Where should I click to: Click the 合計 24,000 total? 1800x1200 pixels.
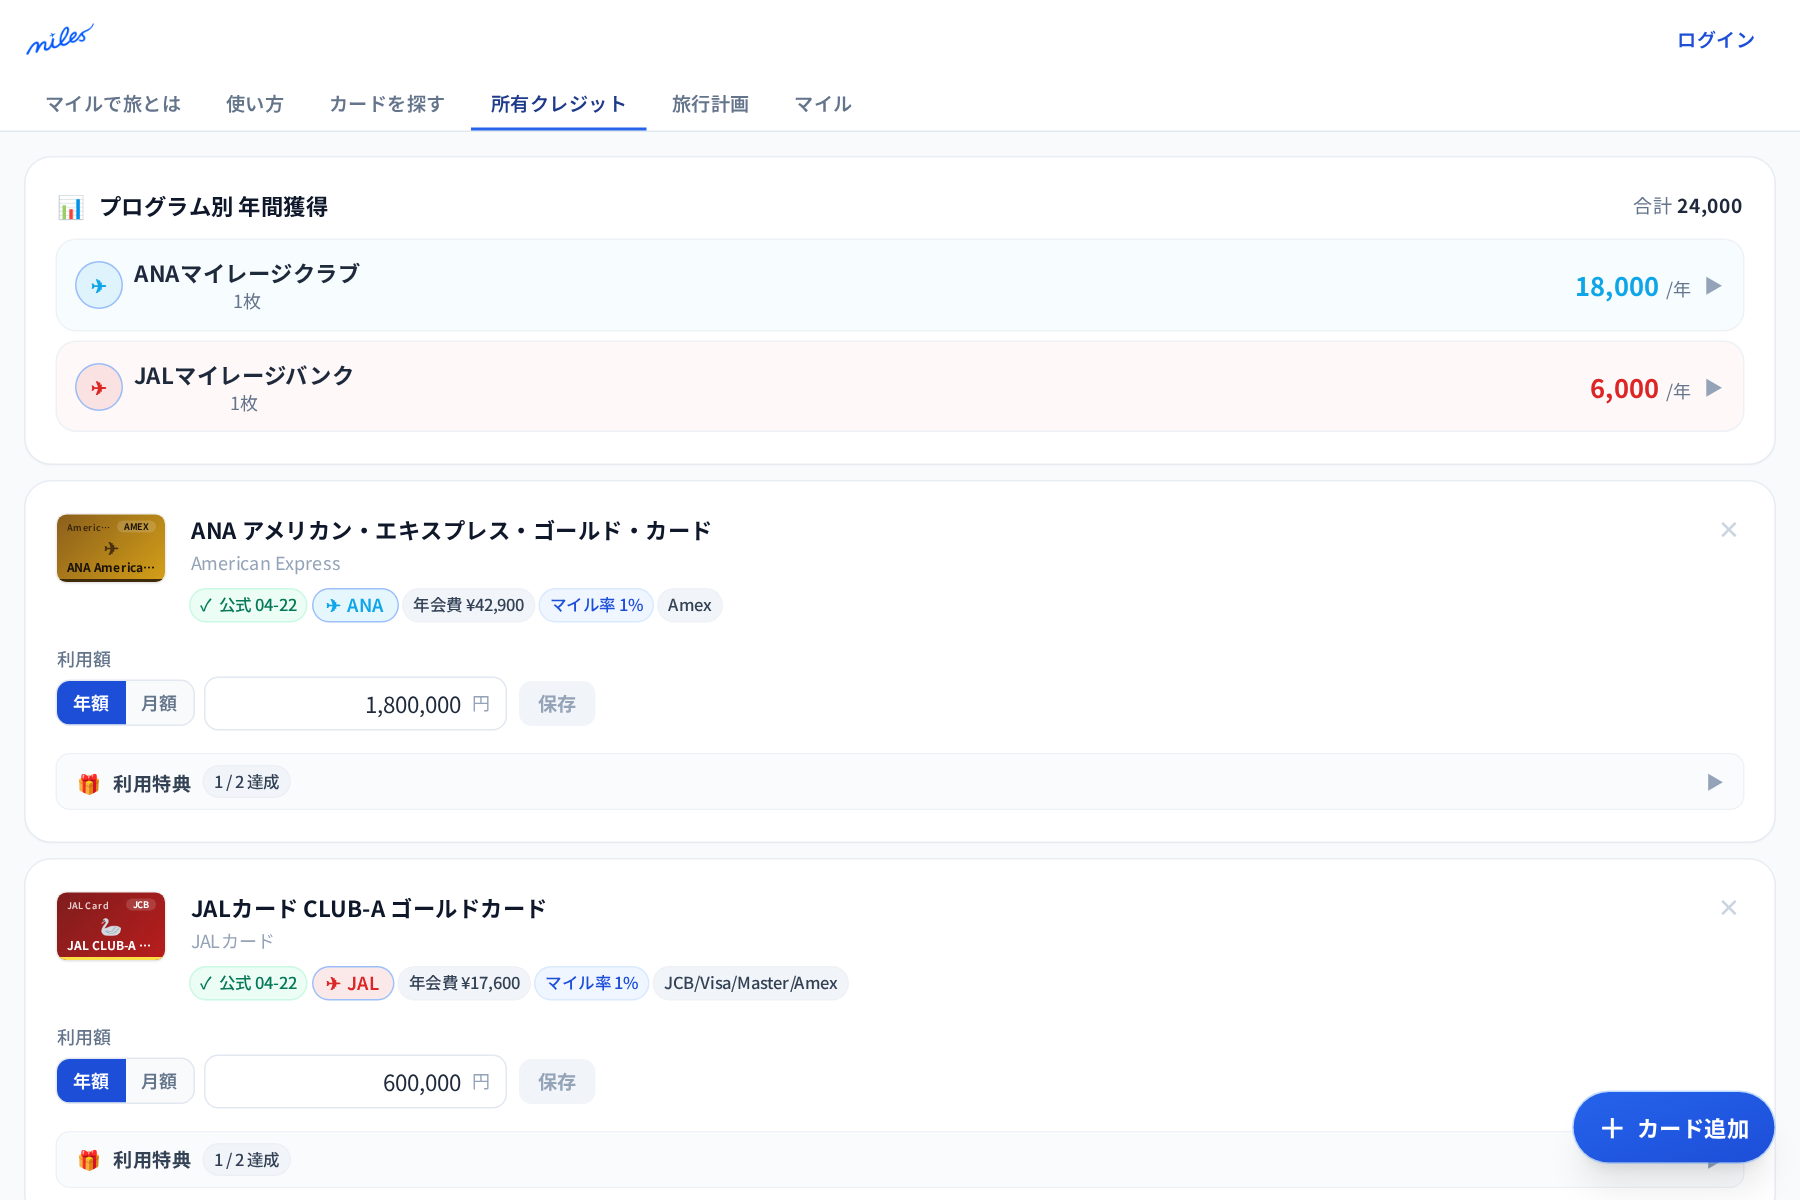[x=1687, y=206]
